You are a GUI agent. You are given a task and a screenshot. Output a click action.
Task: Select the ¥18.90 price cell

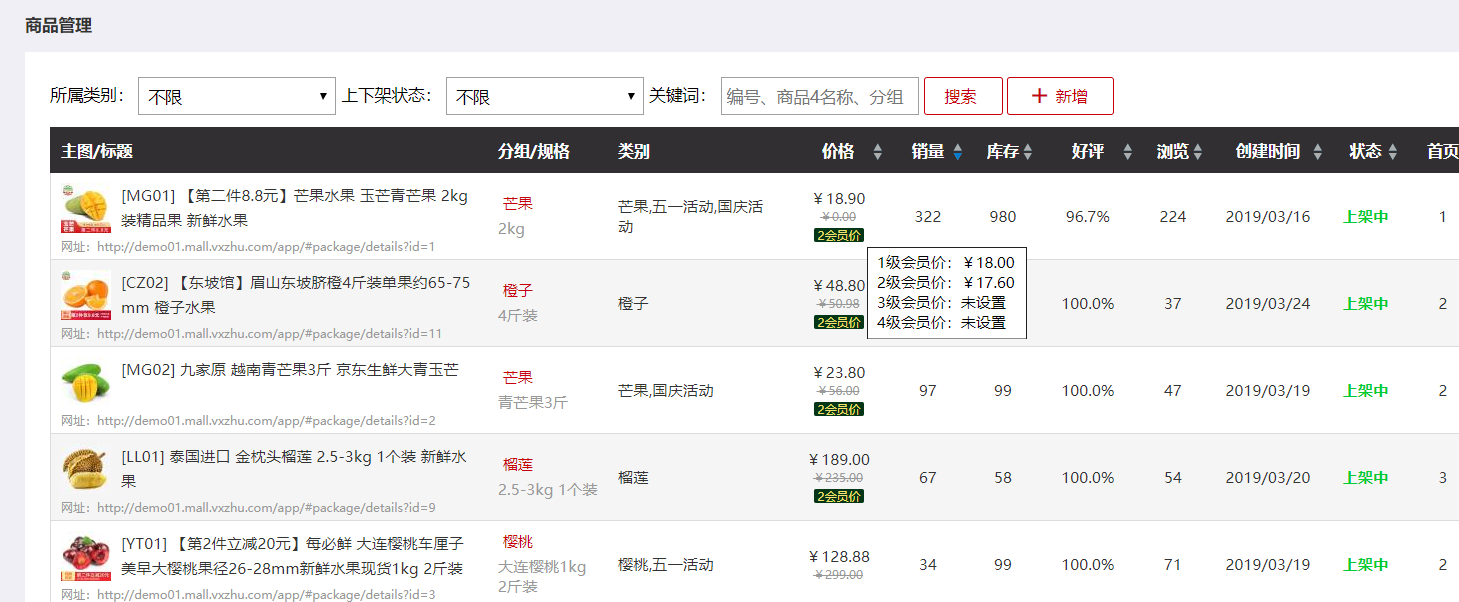coord(840,199)
